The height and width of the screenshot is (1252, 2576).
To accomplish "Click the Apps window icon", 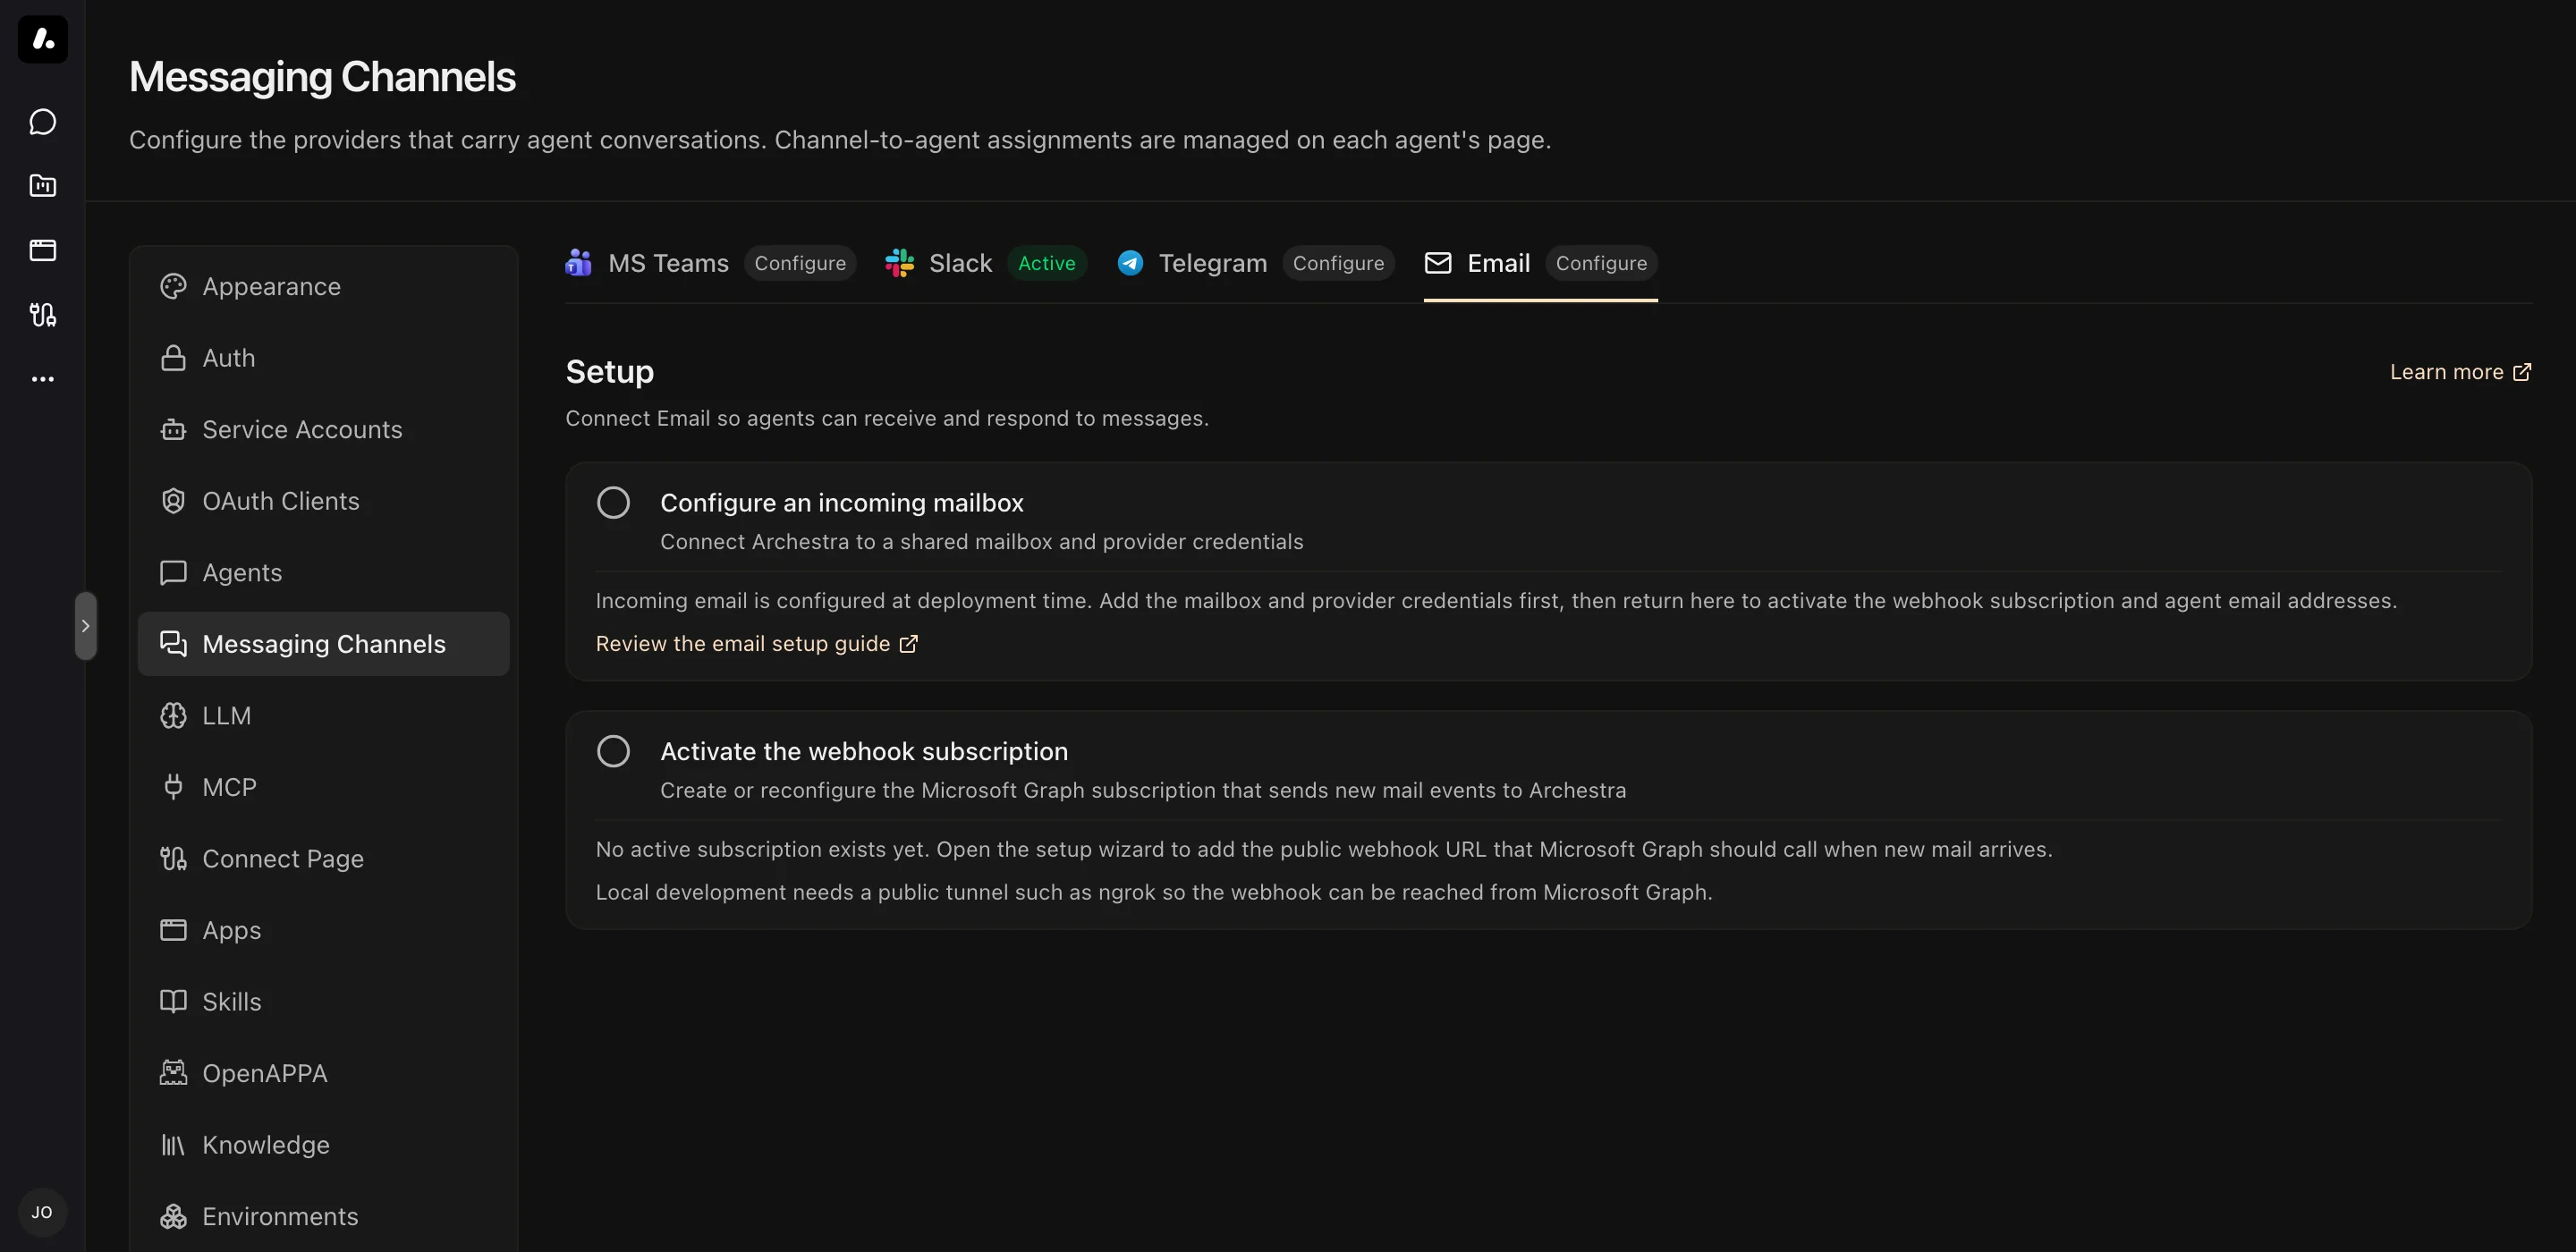I will (x=173, y=930).
